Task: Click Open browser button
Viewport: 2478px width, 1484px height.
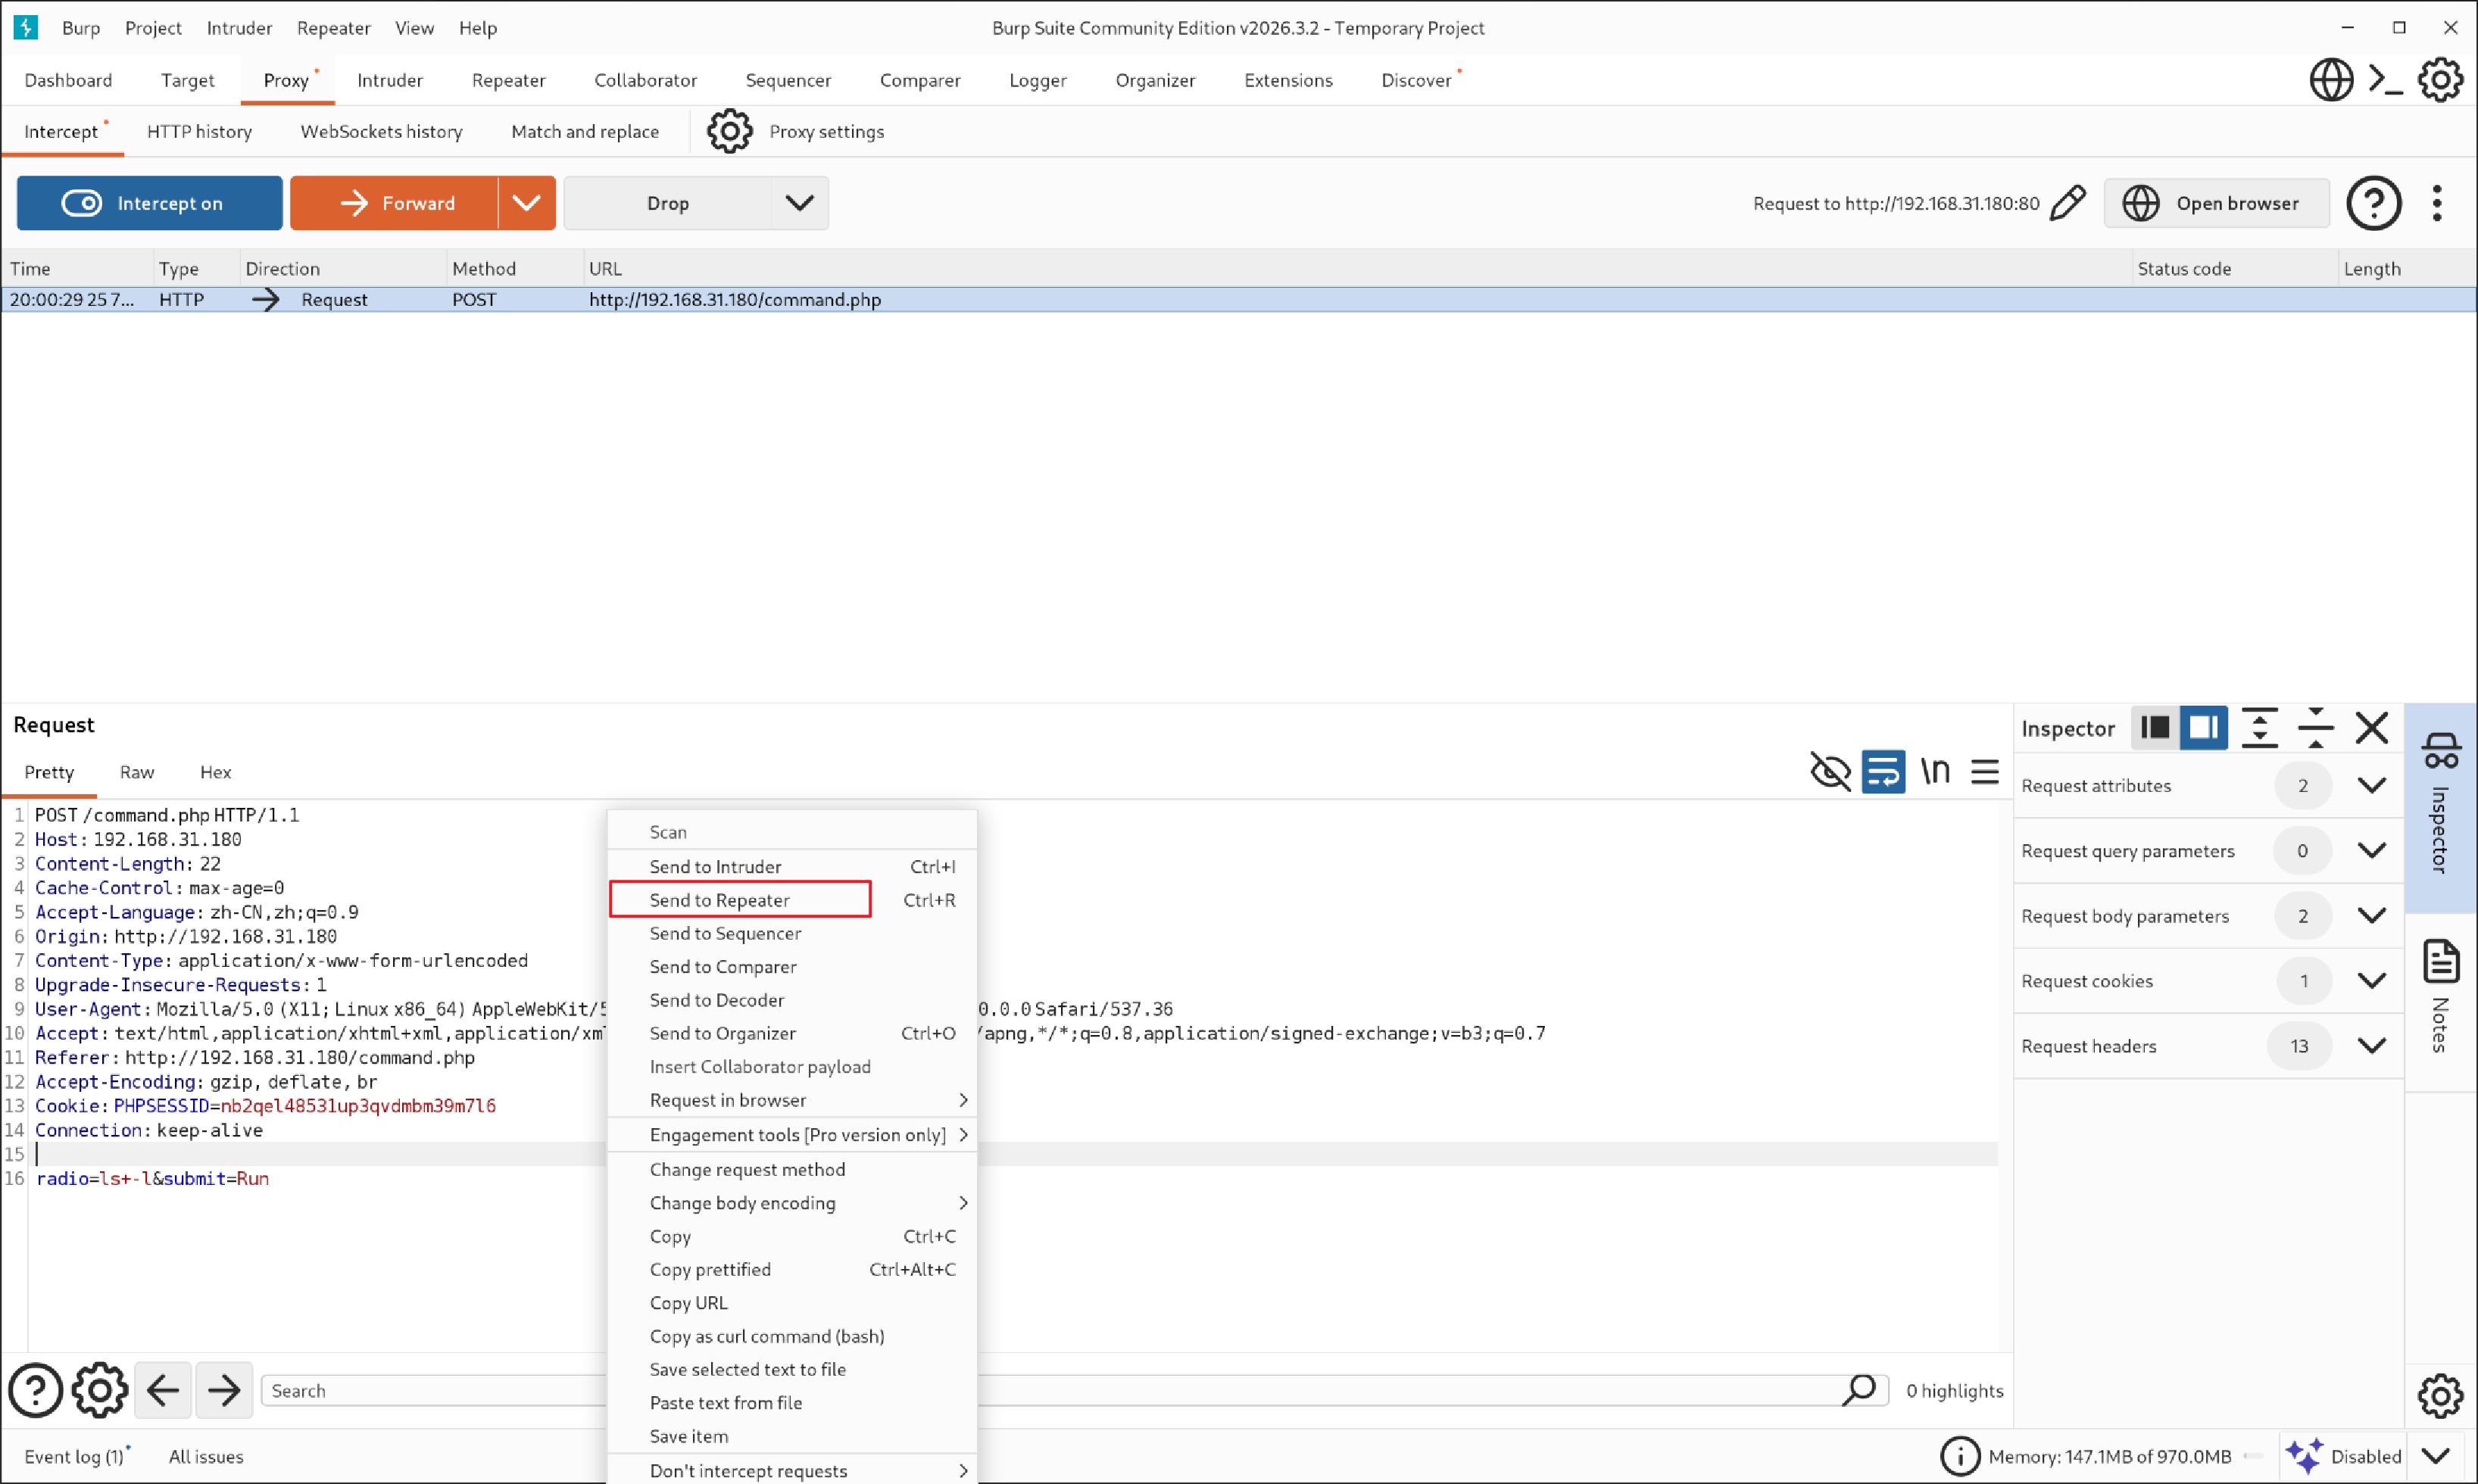Action: [2217, 203]
